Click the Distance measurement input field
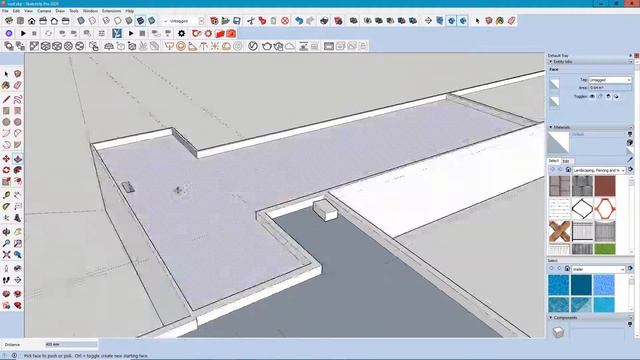 tap(71, 344)
